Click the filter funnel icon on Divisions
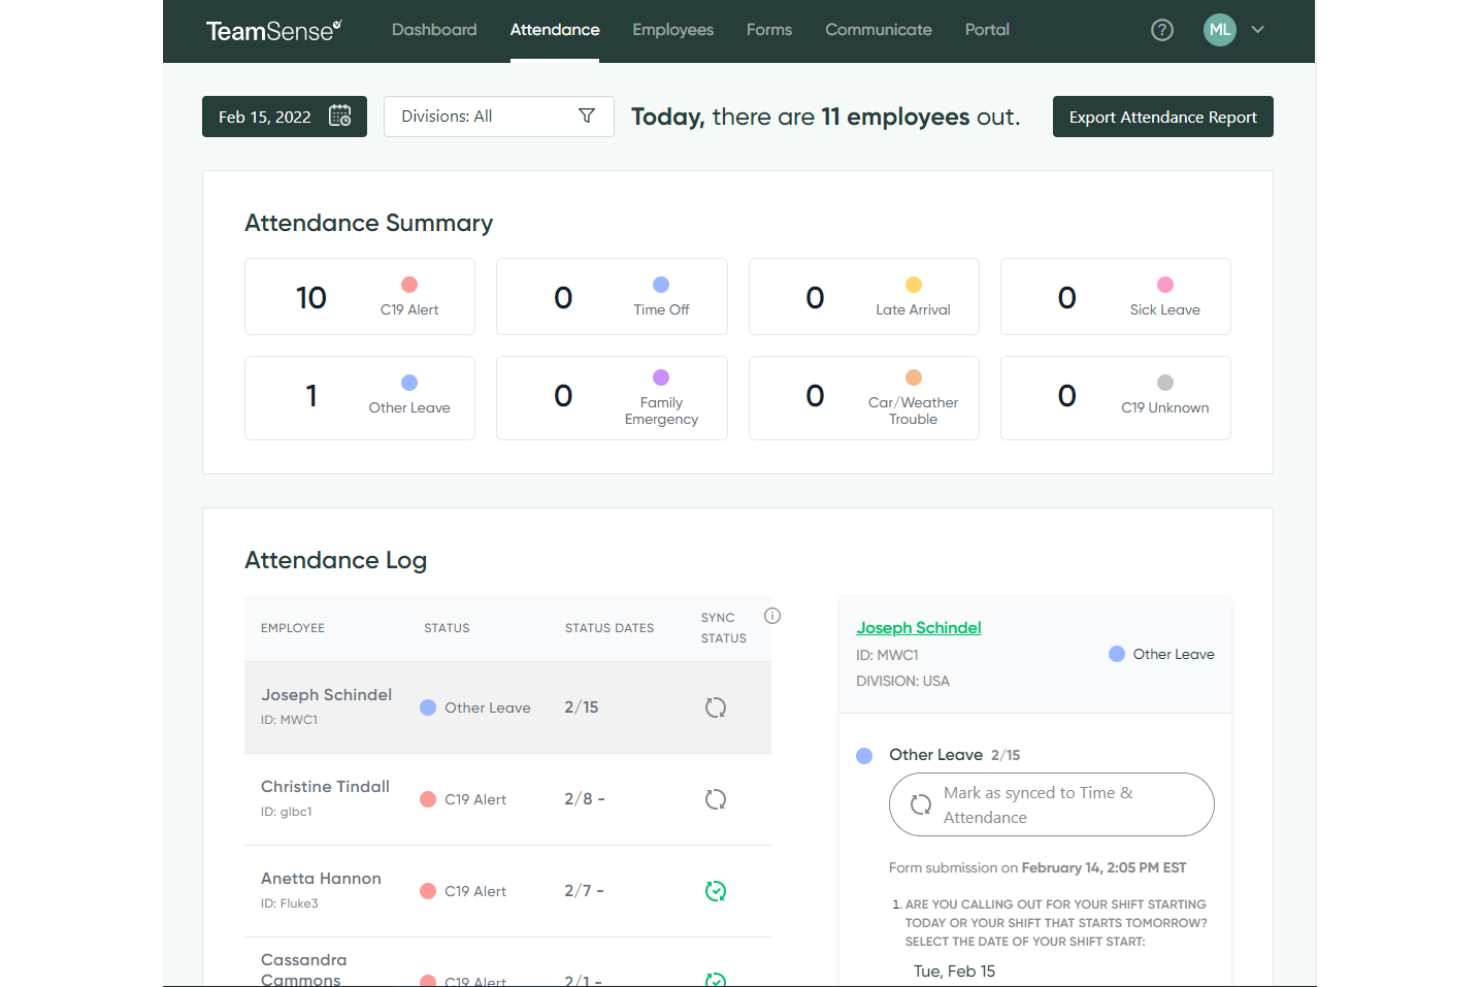The height and width of the screenshot is (987, 1480). tap(588, 116)
